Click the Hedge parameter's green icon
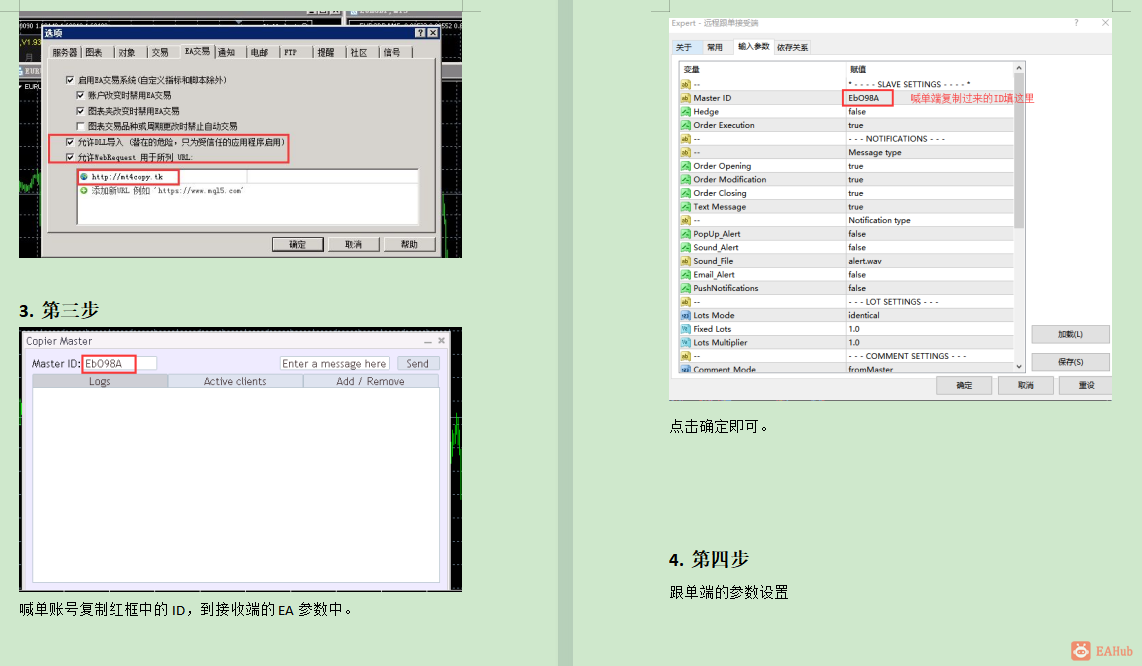The width and height of the screenshot is (1142, 666). coord(685,111)
